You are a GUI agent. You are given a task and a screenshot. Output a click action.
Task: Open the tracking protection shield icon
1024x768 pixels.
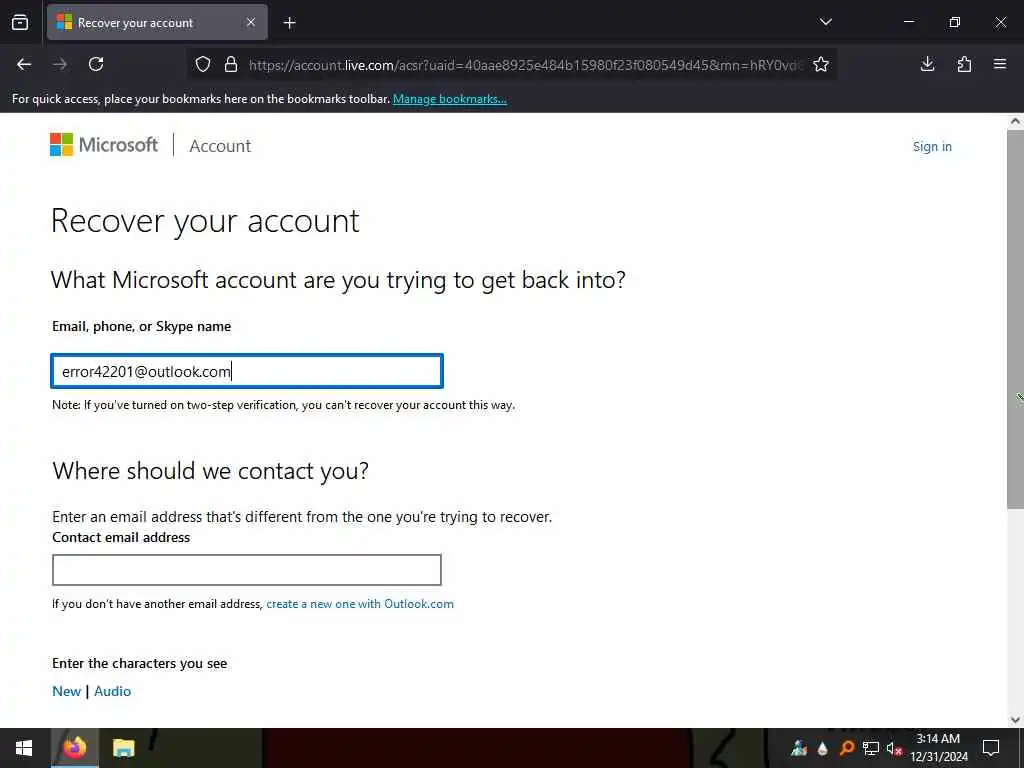(203, 64)
